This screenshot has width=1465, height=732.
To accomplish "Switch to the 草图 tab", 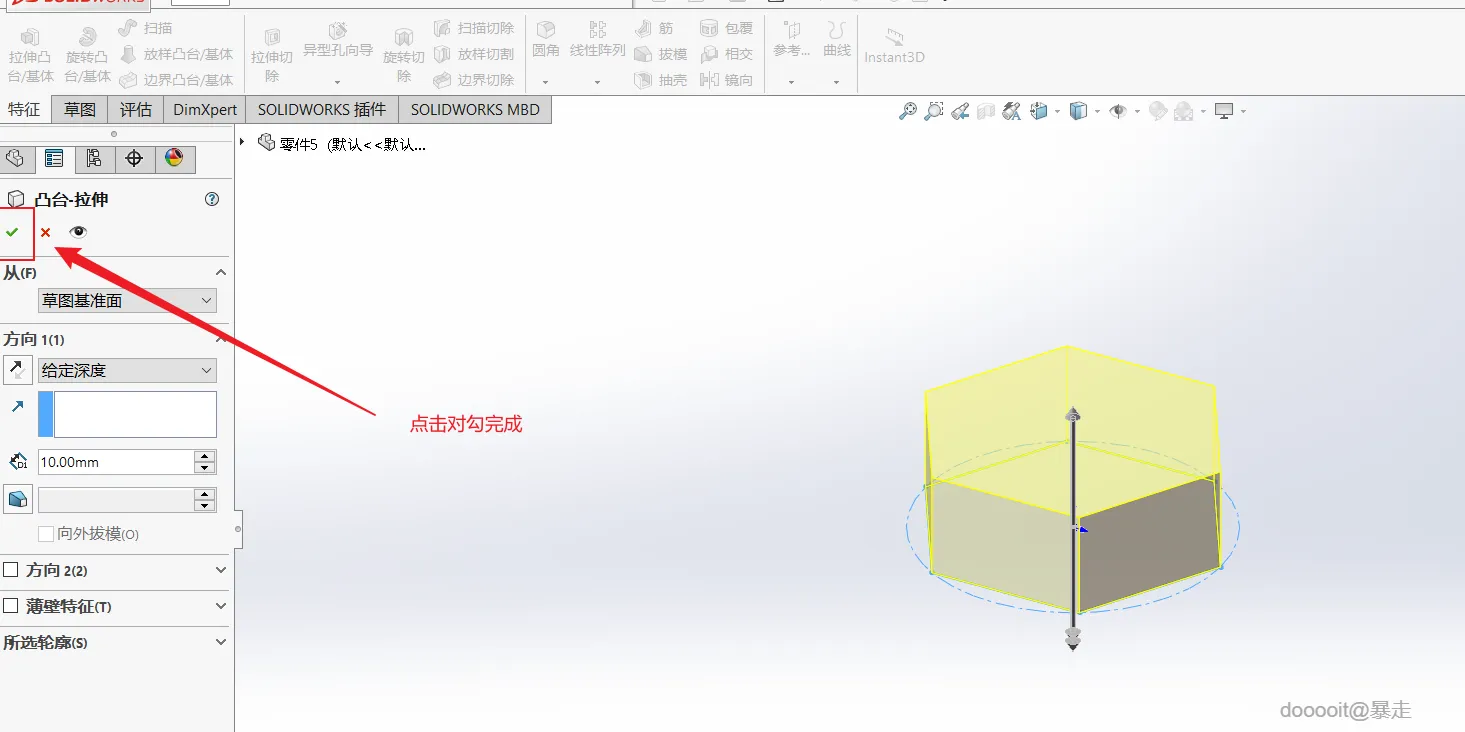I will [80, 110].
